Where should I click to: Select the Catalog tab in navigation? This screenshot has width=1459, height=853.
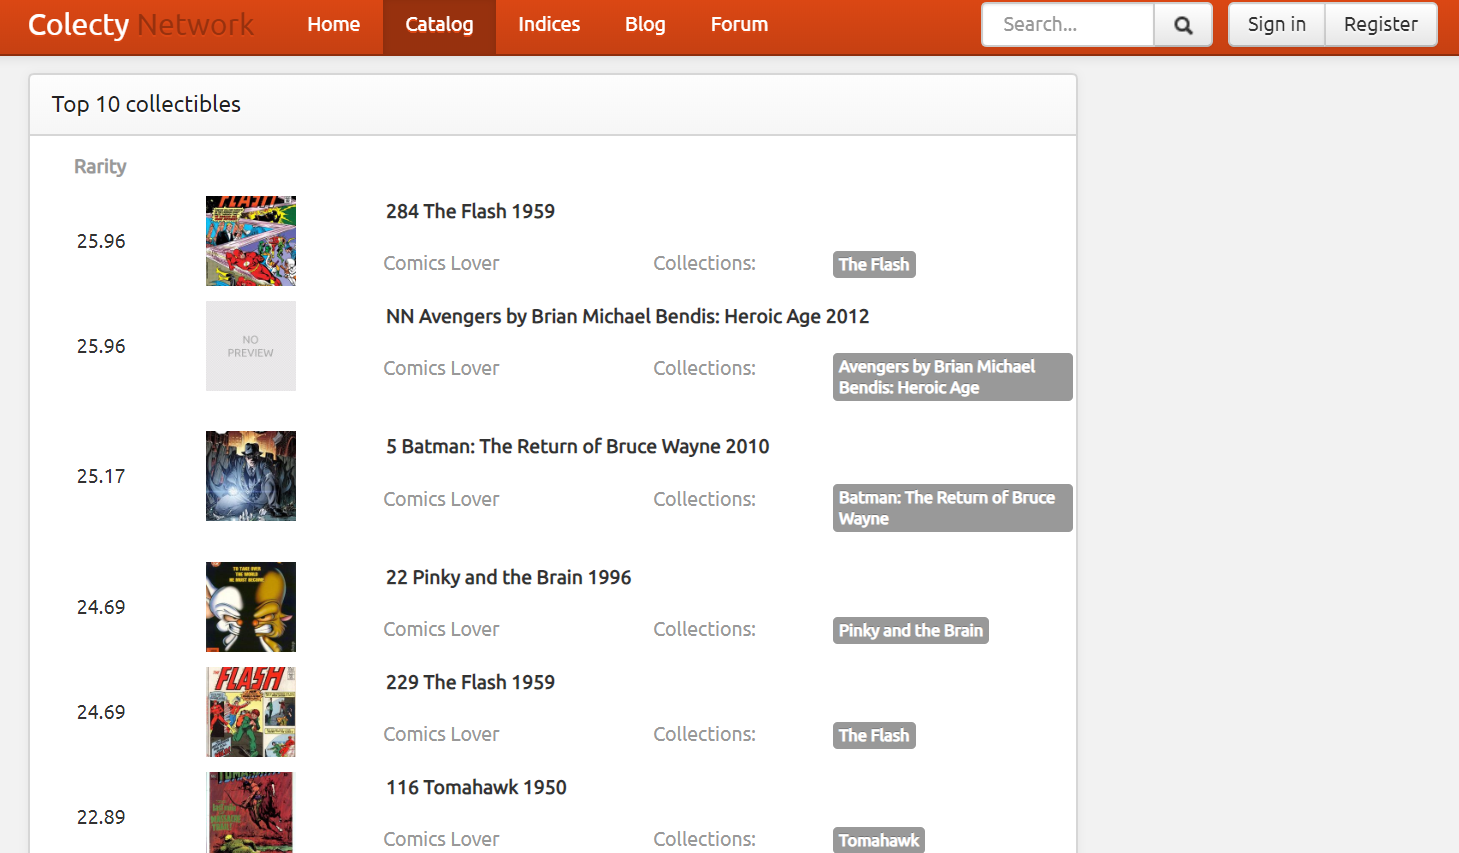(439, 25)
